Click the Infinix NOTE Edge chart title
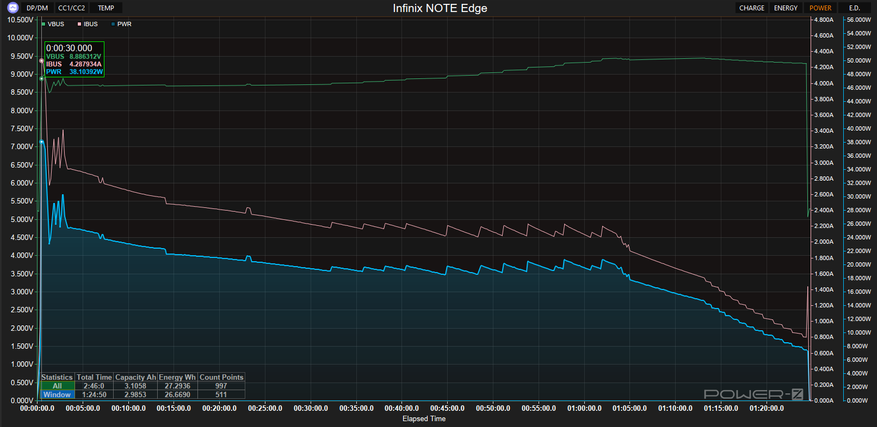This screenshot has height=427, width=877. coord(438,8)
